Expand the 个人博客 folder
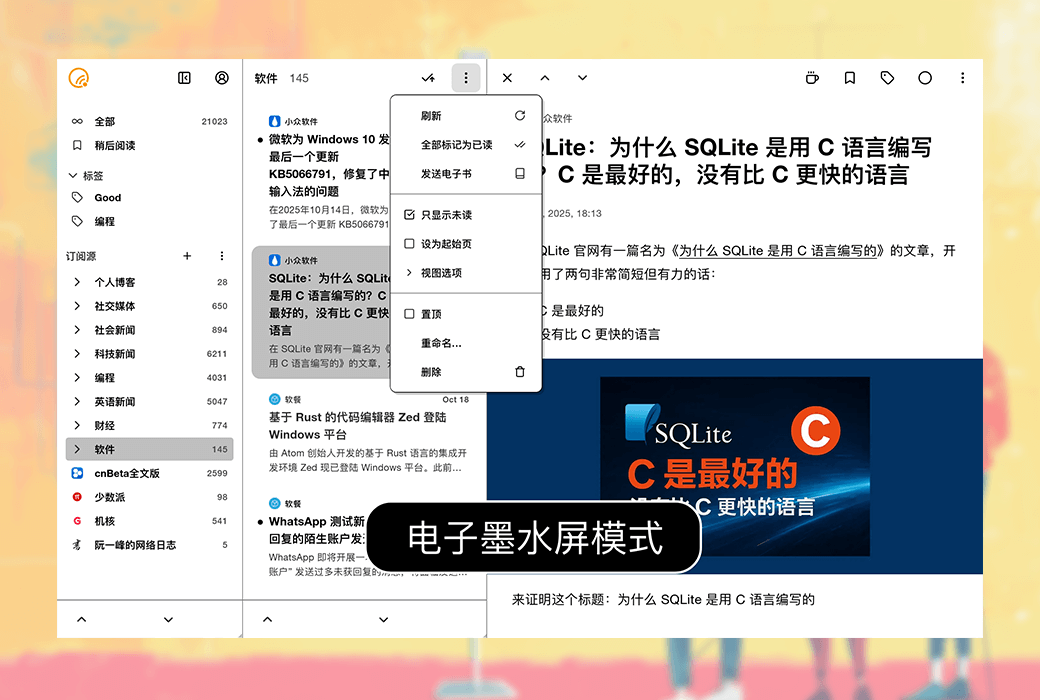 pyautogui.click(x=77, y=282)
